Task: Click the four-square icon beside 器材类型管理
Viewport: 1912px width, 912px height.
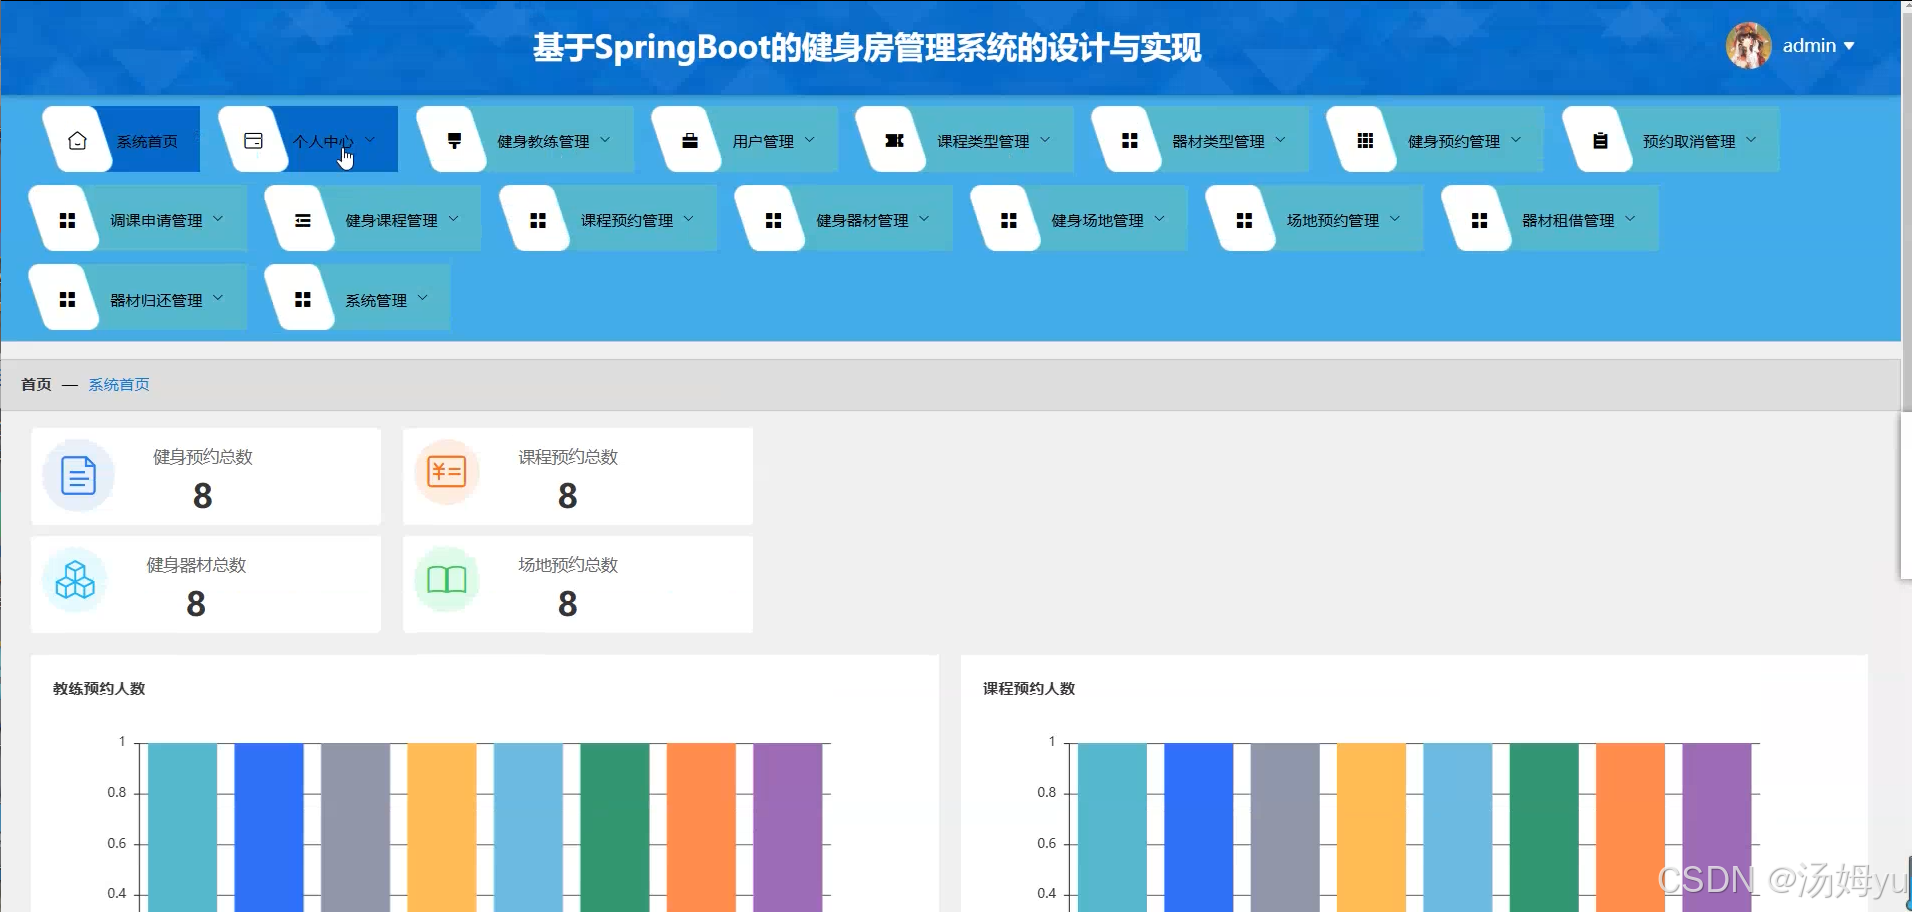Action: click(x=1130, y=141)
